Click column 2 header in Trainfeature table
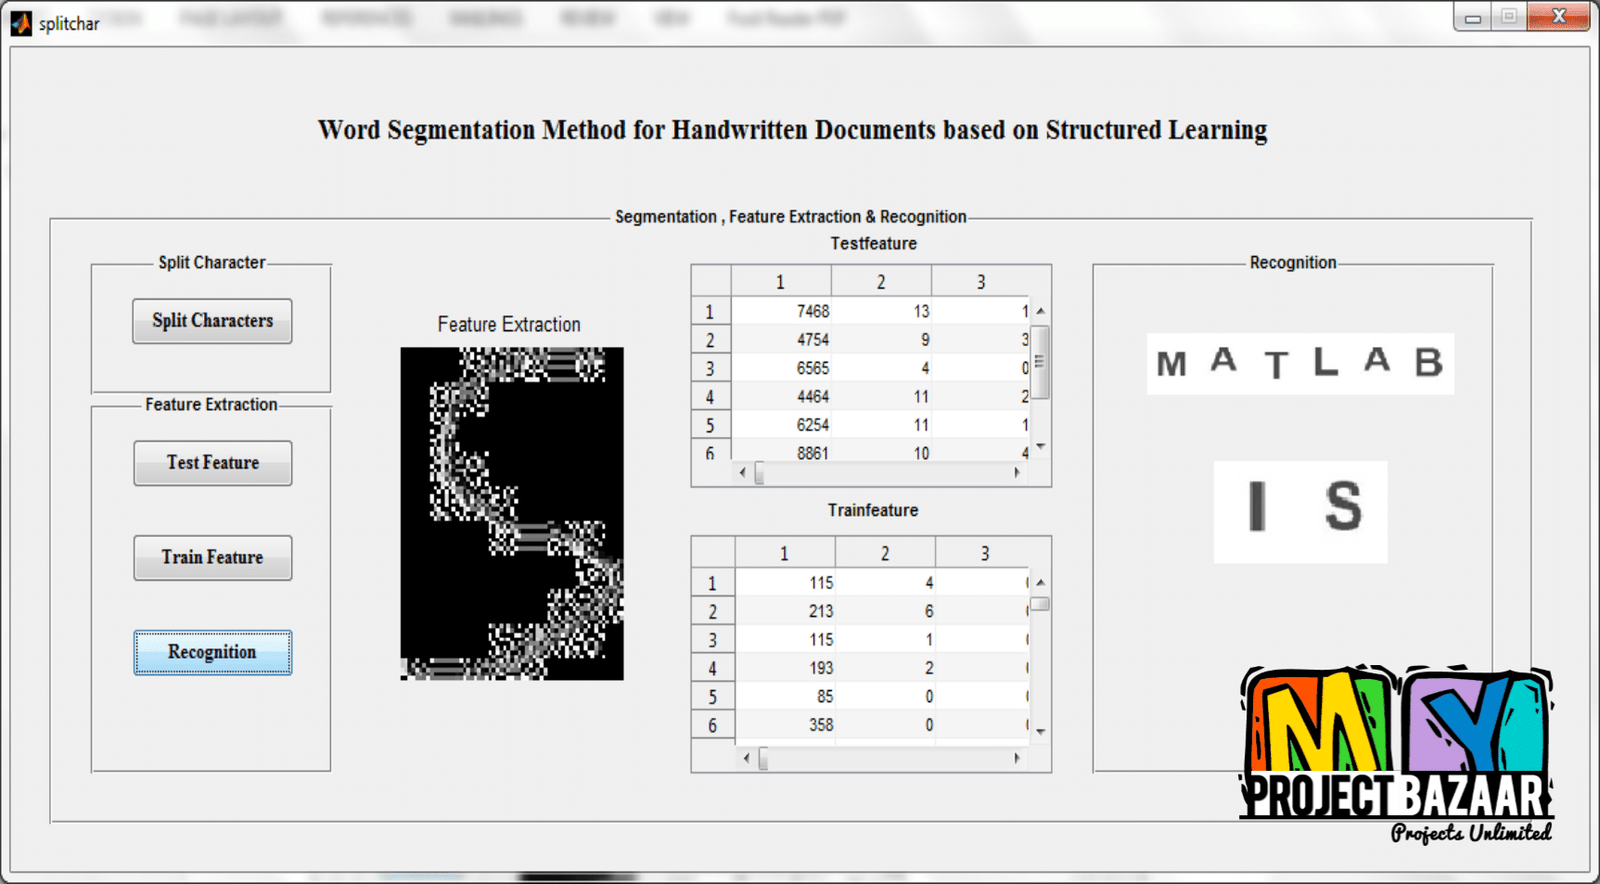The height and width of the screenshot is (884, 1600). (x=885, y=553)
